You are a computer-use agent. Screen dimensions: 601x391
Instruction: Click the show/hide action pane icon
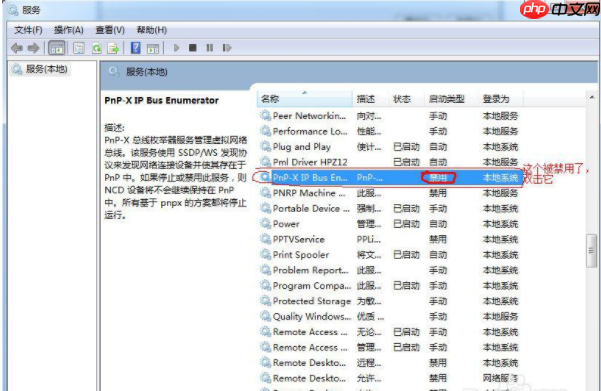point(153,48)
